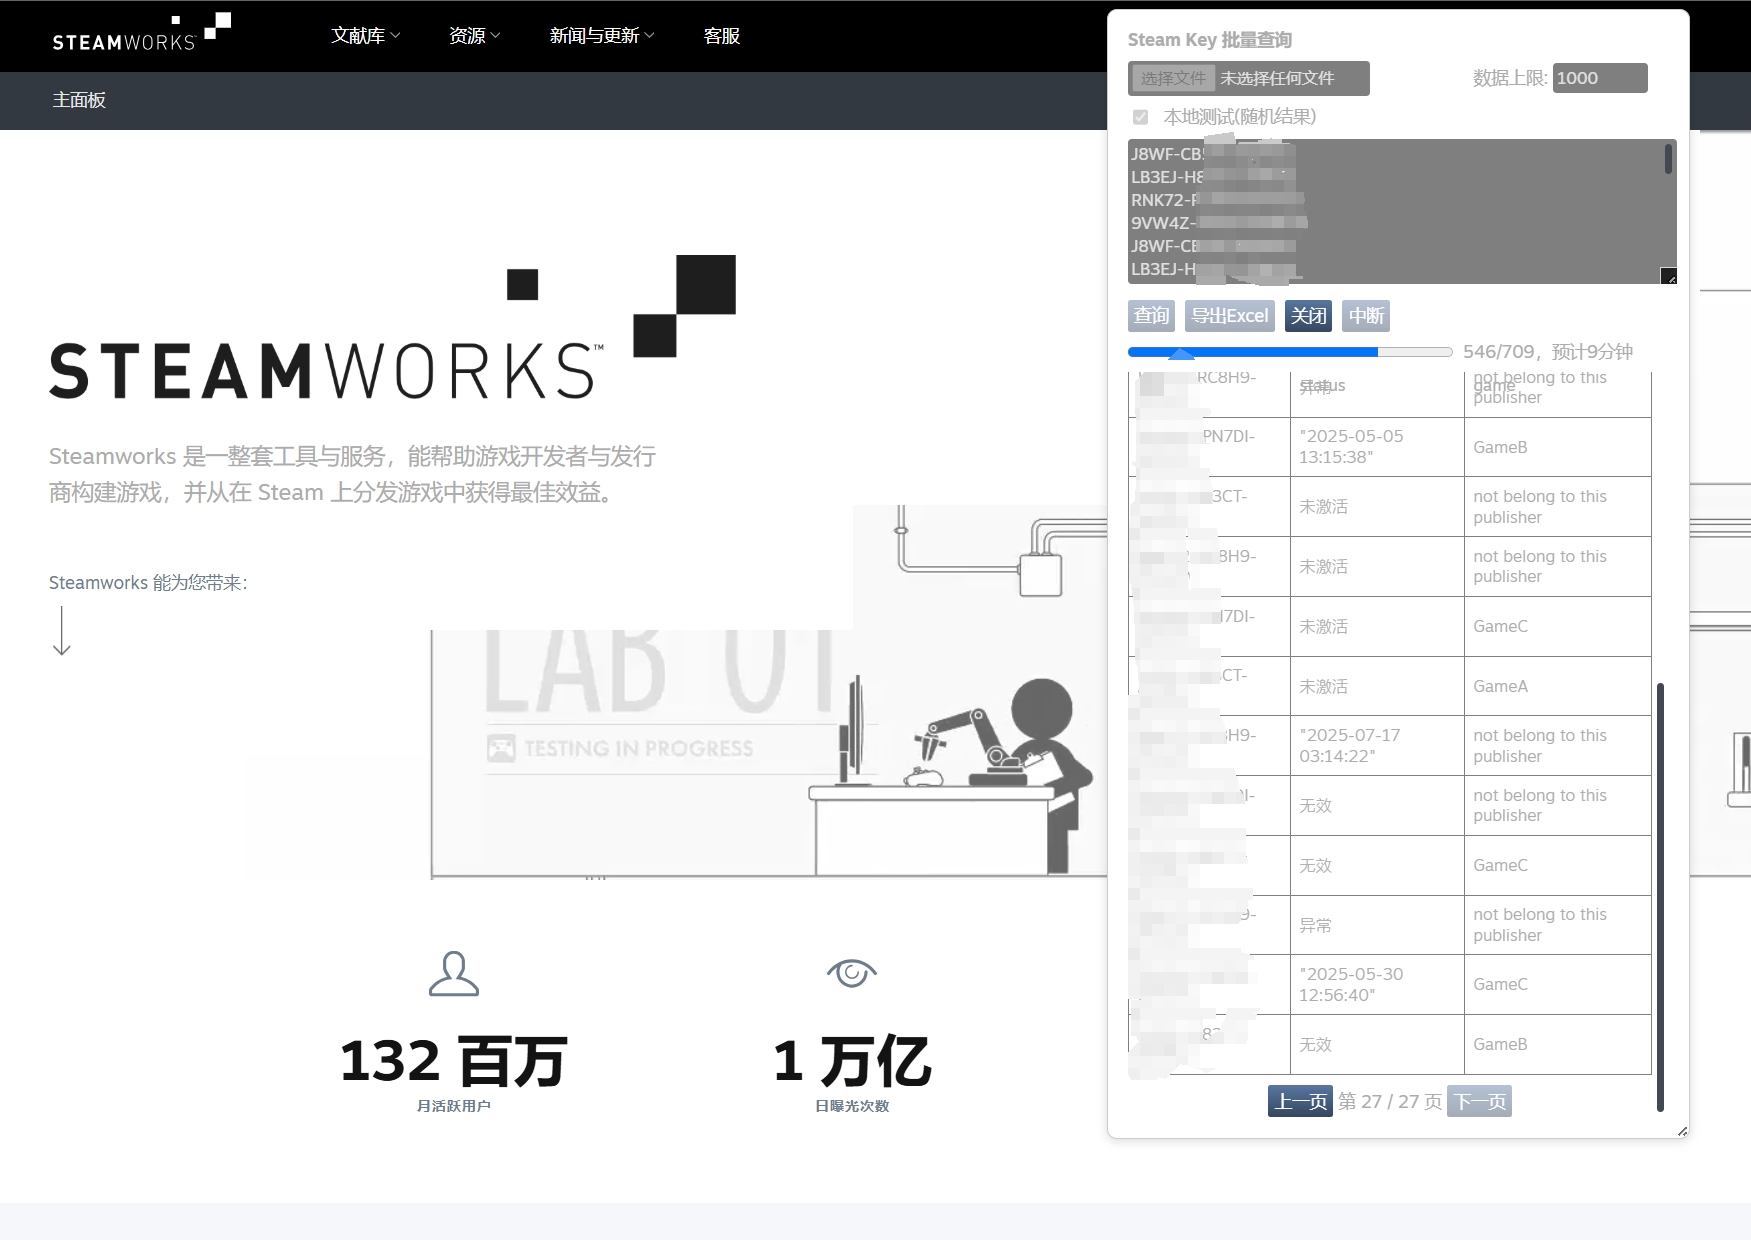Screen dimensions: 1751x1240
Task: Click the 下一页 next page button
Action: [x=1480, y=1101]
